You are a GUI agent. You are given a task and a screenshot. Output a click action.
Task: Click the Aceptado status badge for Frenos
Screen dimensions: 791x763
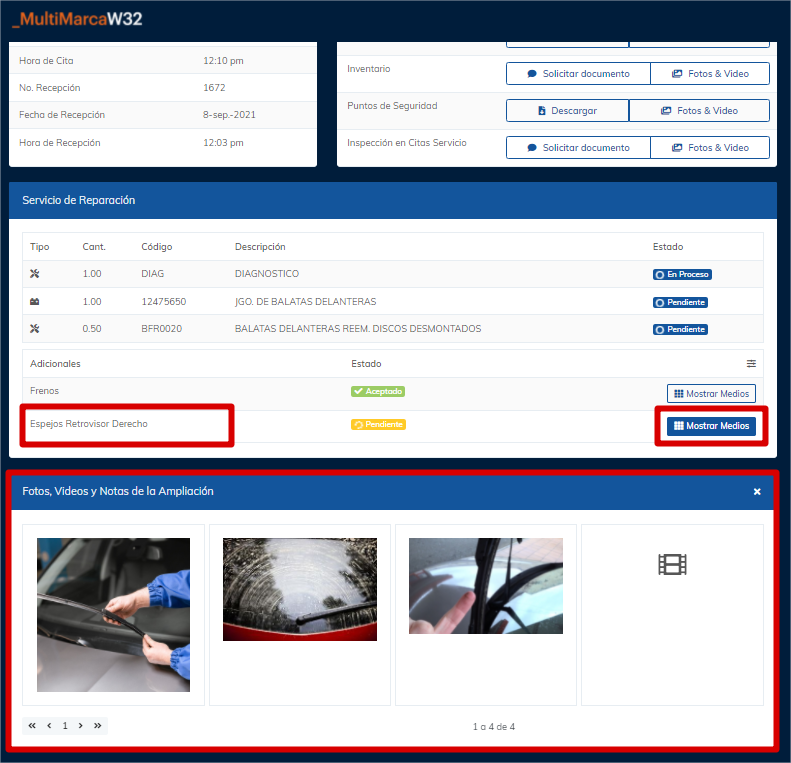378,392
